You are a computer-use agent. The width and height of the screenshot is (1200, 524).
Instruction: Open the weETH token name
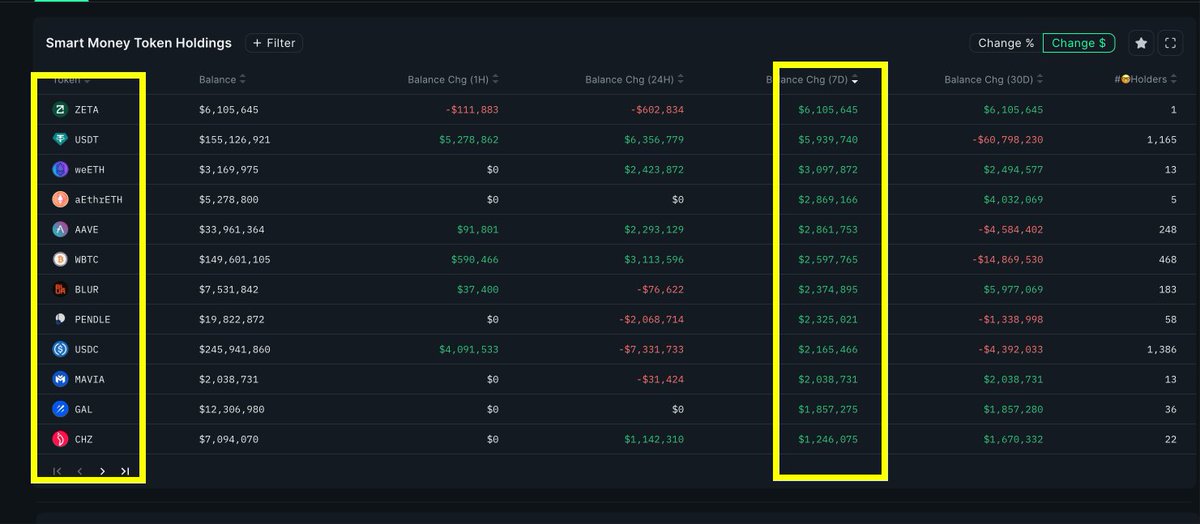(x=90, y=170)
